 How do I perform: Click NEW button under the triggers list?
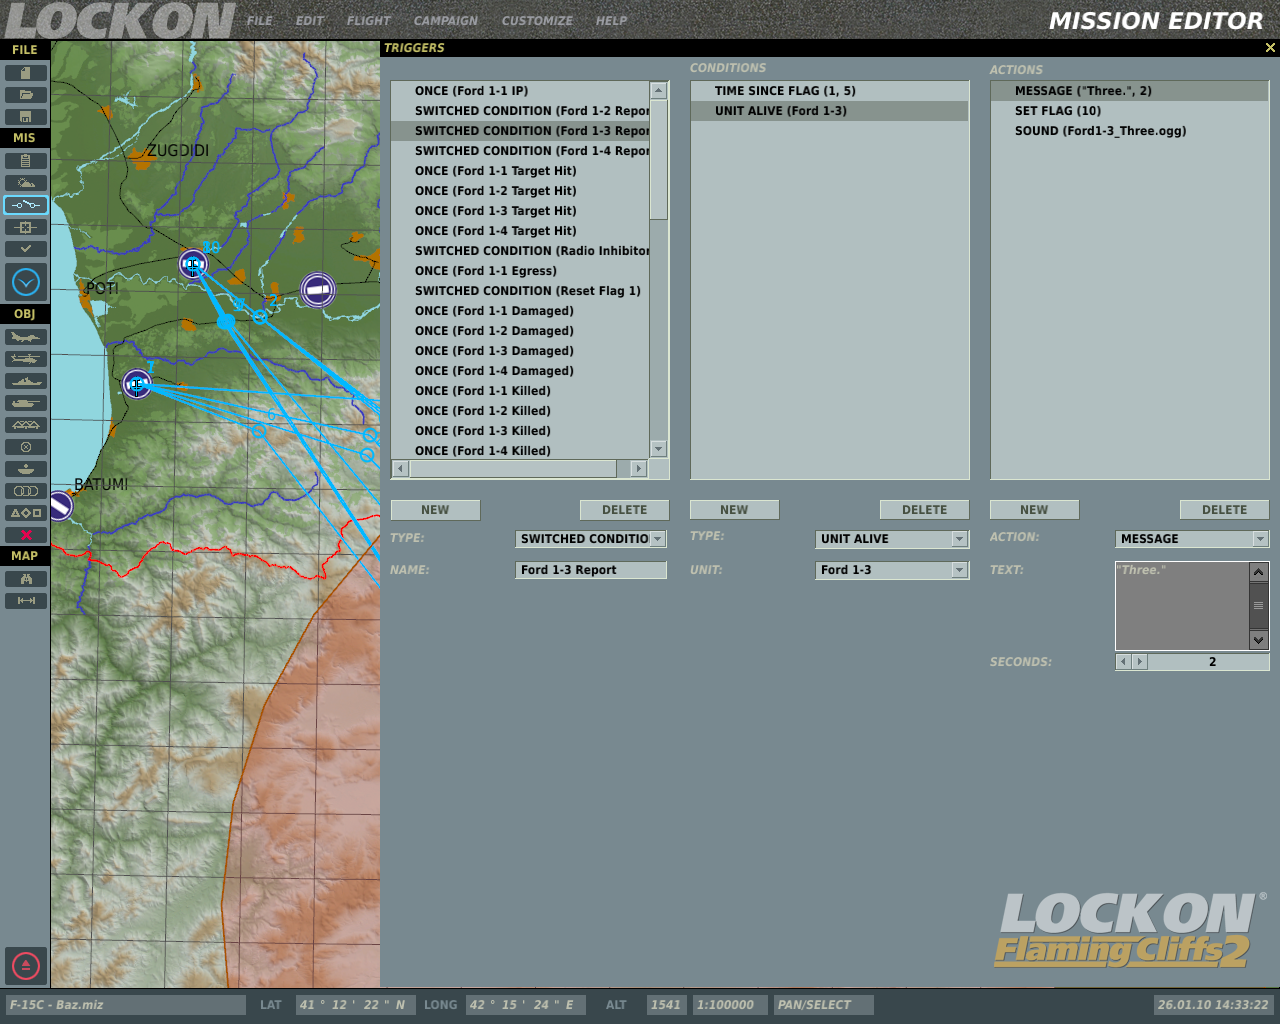pos(435,510)
